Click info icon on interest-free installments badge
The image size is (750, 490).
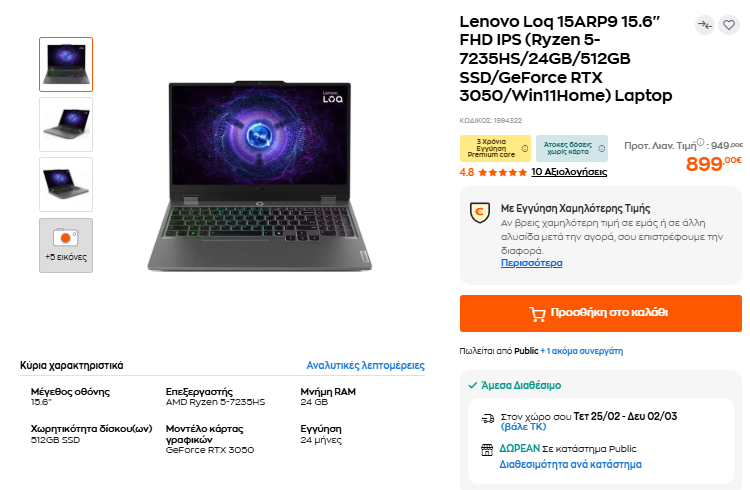pos(601,148)
